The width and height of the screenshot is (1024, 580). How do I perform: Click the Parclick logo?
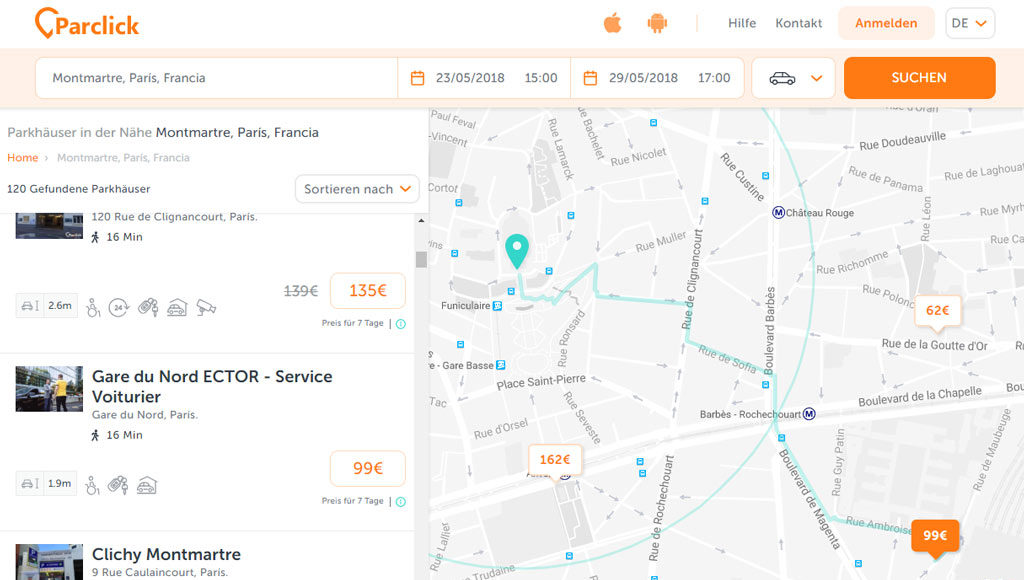click(x=87, y=24)
